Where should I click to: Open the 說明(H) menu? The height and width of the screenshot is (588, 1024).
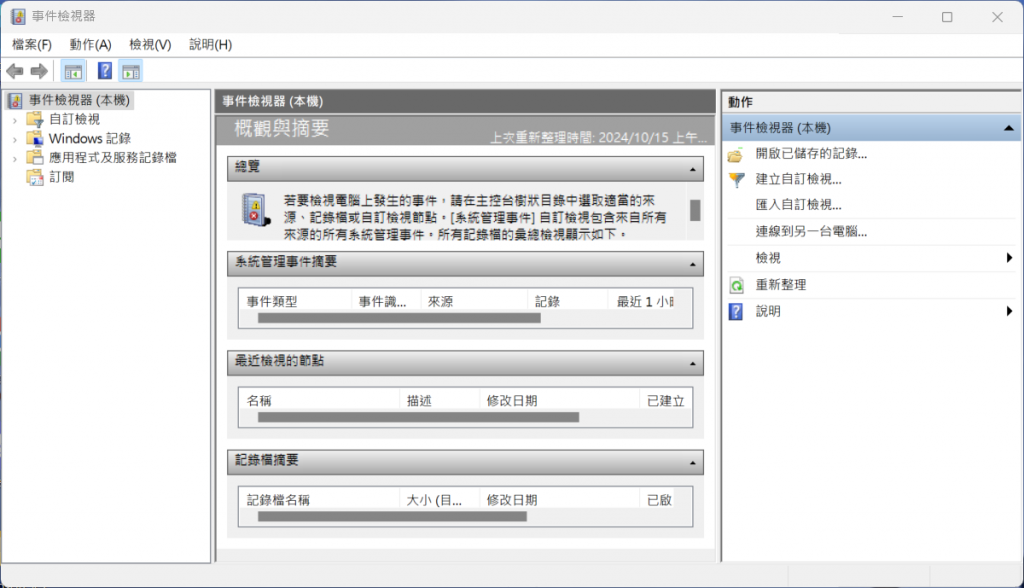tap(210, 44)
